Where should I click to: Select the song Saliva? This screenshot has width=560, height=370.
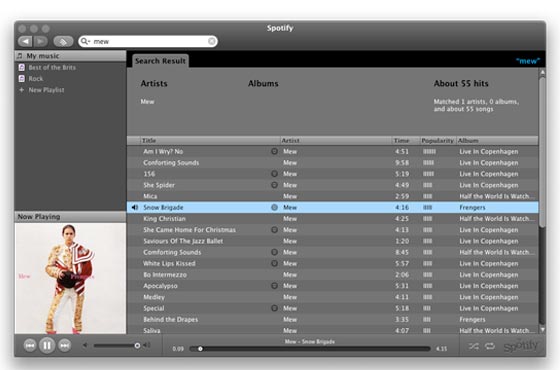pyautogui.click(x=152, y=331)
